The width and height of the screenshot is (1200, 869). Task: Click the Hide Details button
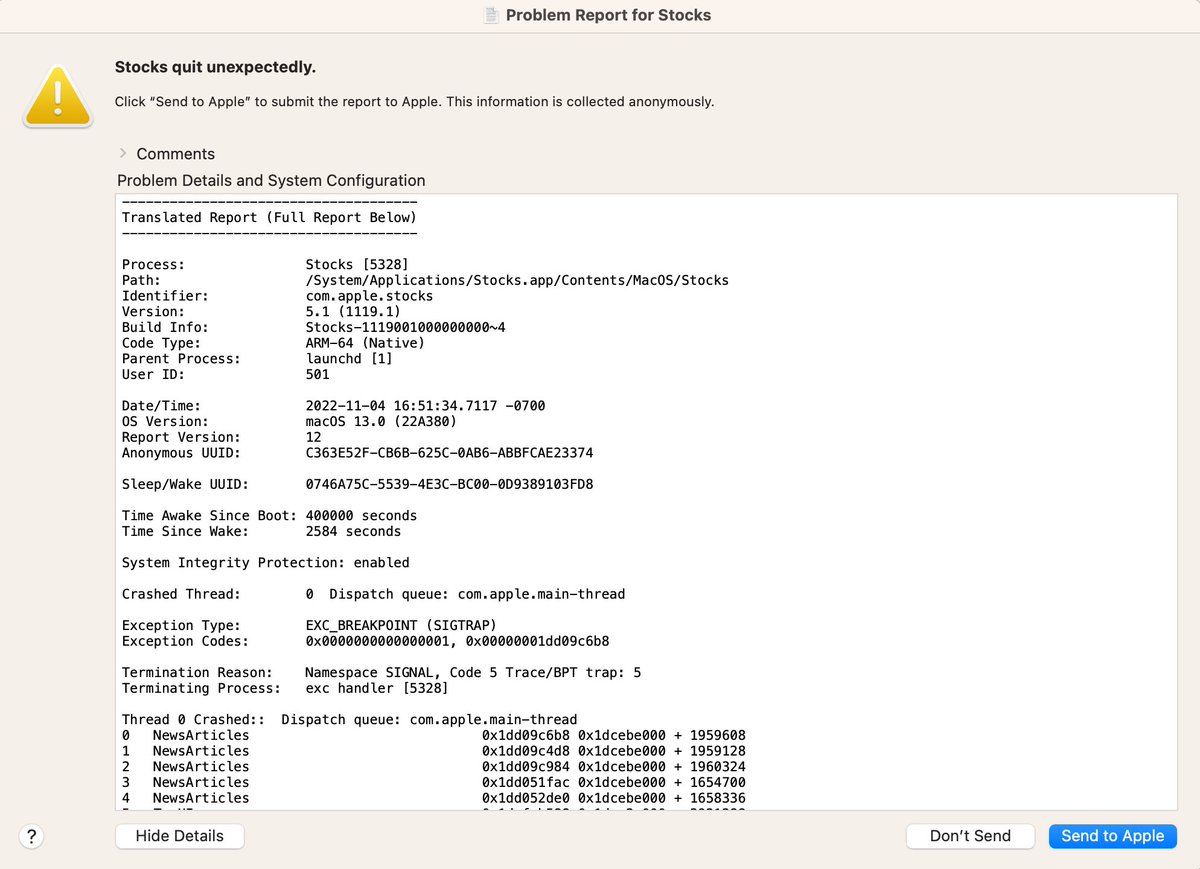(180, 836)
